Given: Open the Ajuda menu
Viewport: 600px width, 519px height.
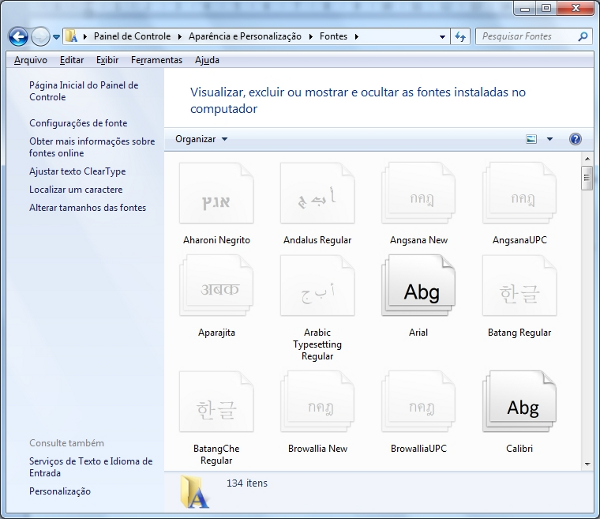Looking at the screenshot, I should (x=207, y=60).
